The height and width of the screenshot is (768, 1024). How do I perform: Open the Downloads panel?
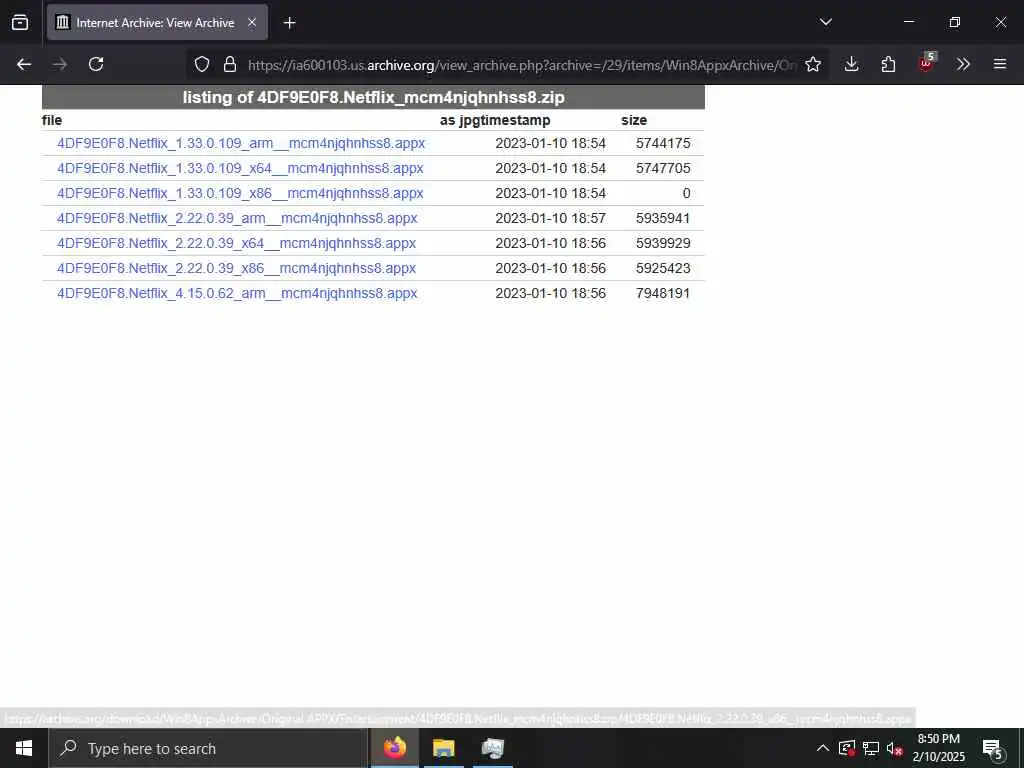(x=851, y=64)
